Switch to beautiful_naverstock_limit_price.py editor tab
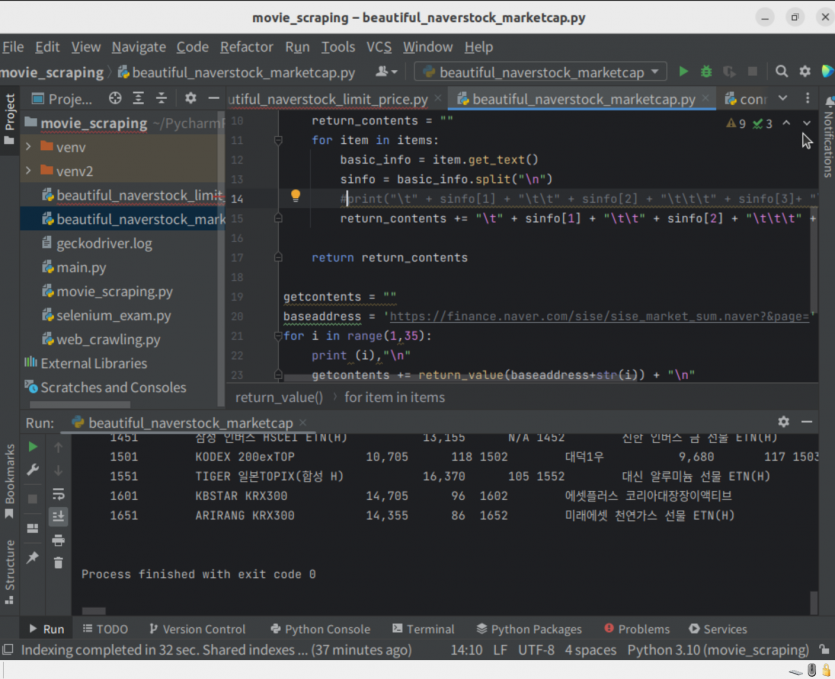The image size is (835, 679). pyautogui.click(x=329, y=100)
